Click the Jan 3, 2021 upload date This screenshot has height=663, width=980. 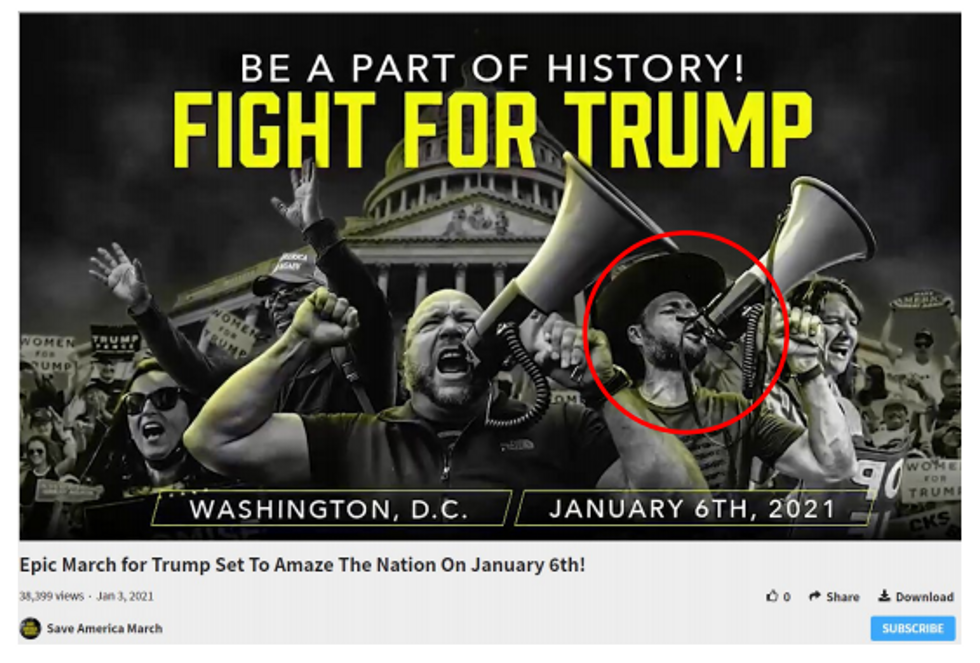125,596
